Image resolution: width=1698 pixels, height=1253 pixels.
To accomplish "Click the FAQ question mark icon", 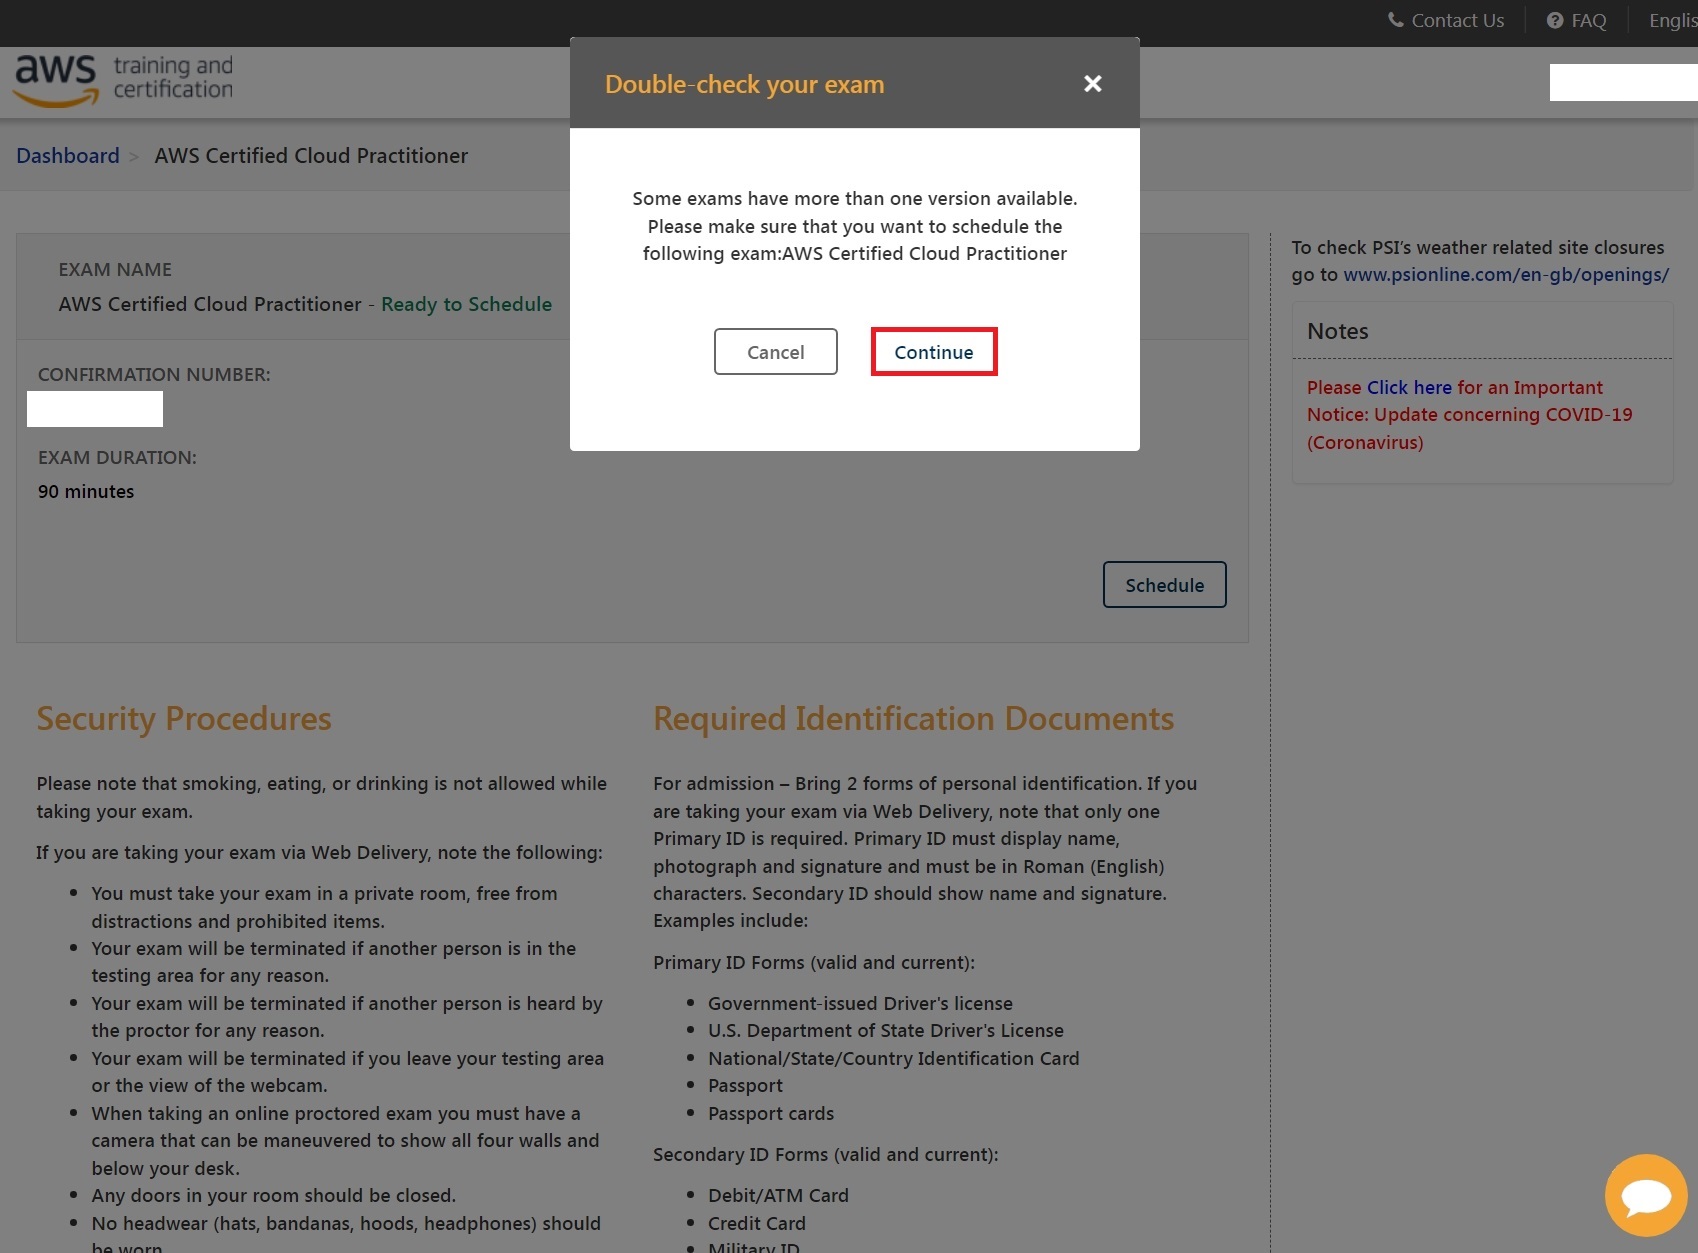I will click(1555, 20).
